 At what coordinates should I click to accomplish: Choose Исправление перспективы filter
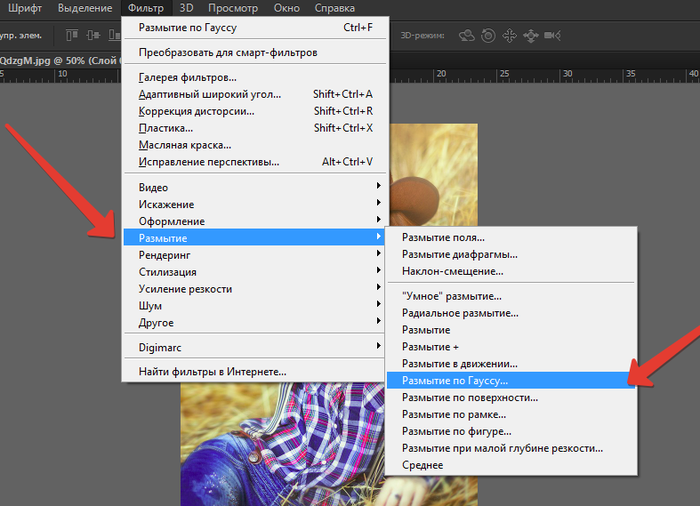click(x=255, y=162)
